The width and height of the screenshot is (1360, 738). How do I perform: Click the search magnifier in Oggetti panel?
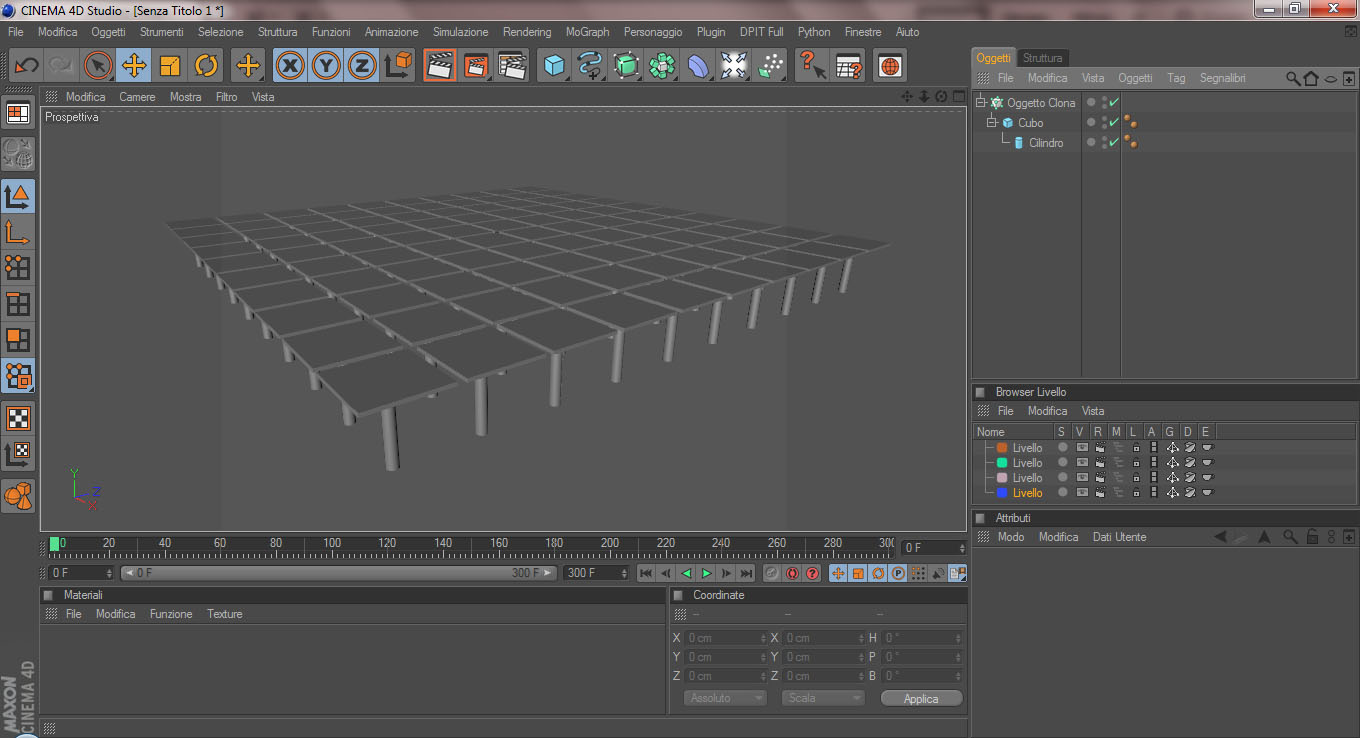click(1293, 78)
